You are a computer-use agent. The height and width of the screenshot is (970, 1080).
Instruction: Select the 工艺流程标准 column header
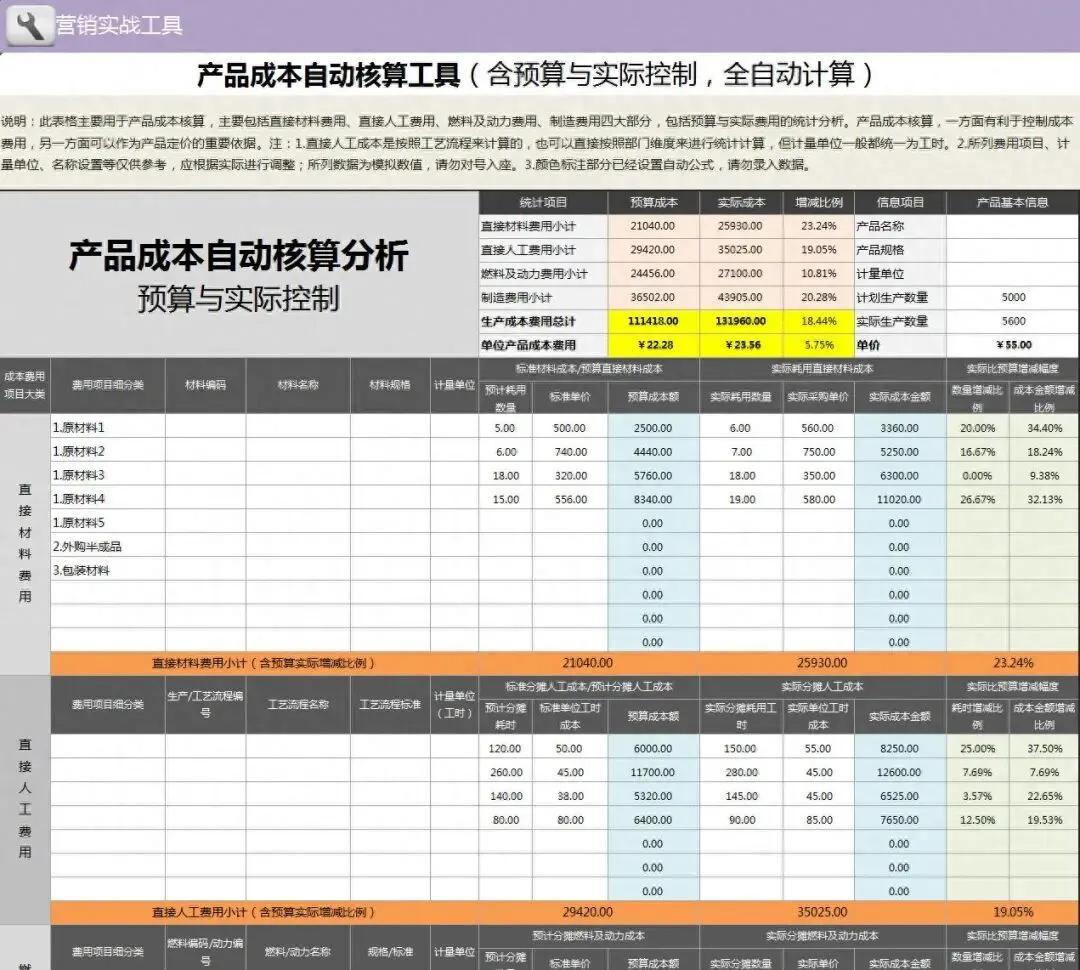coord(391,704)
